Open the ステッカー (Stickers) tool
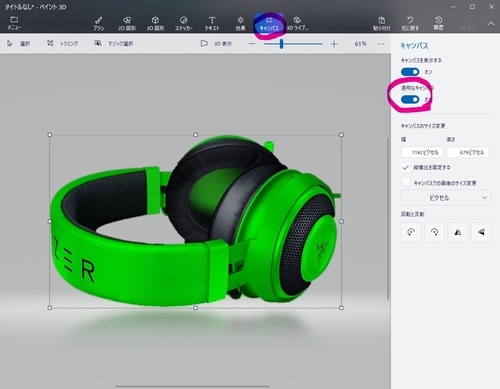This screenshot has height=389, width=500. click(x=184, y=24)
